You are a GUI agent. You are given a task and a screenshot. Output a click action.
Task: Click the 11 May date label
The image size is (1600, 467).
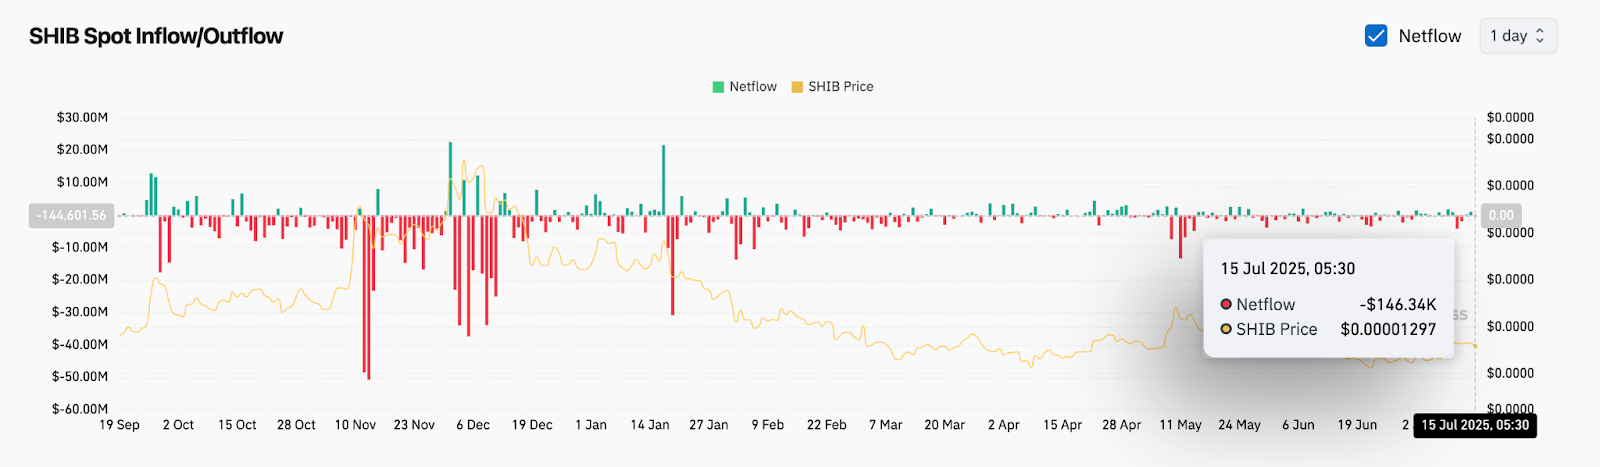pyautogui.click(x=1181, y=425)
